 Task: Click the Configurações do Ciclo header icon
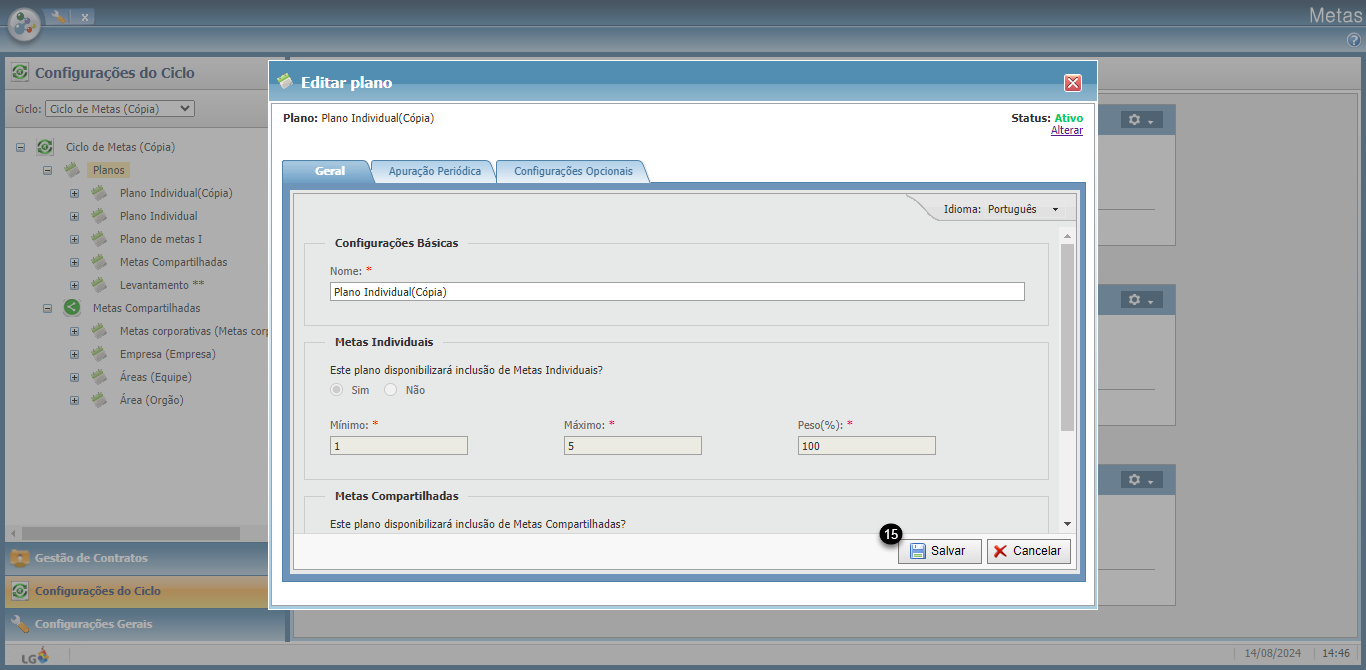point(20,73)
